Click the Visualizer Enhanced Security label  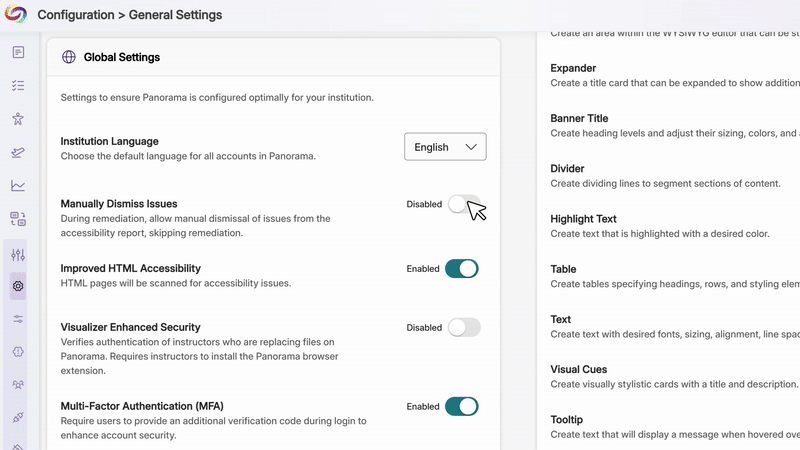tap(131, 327)
